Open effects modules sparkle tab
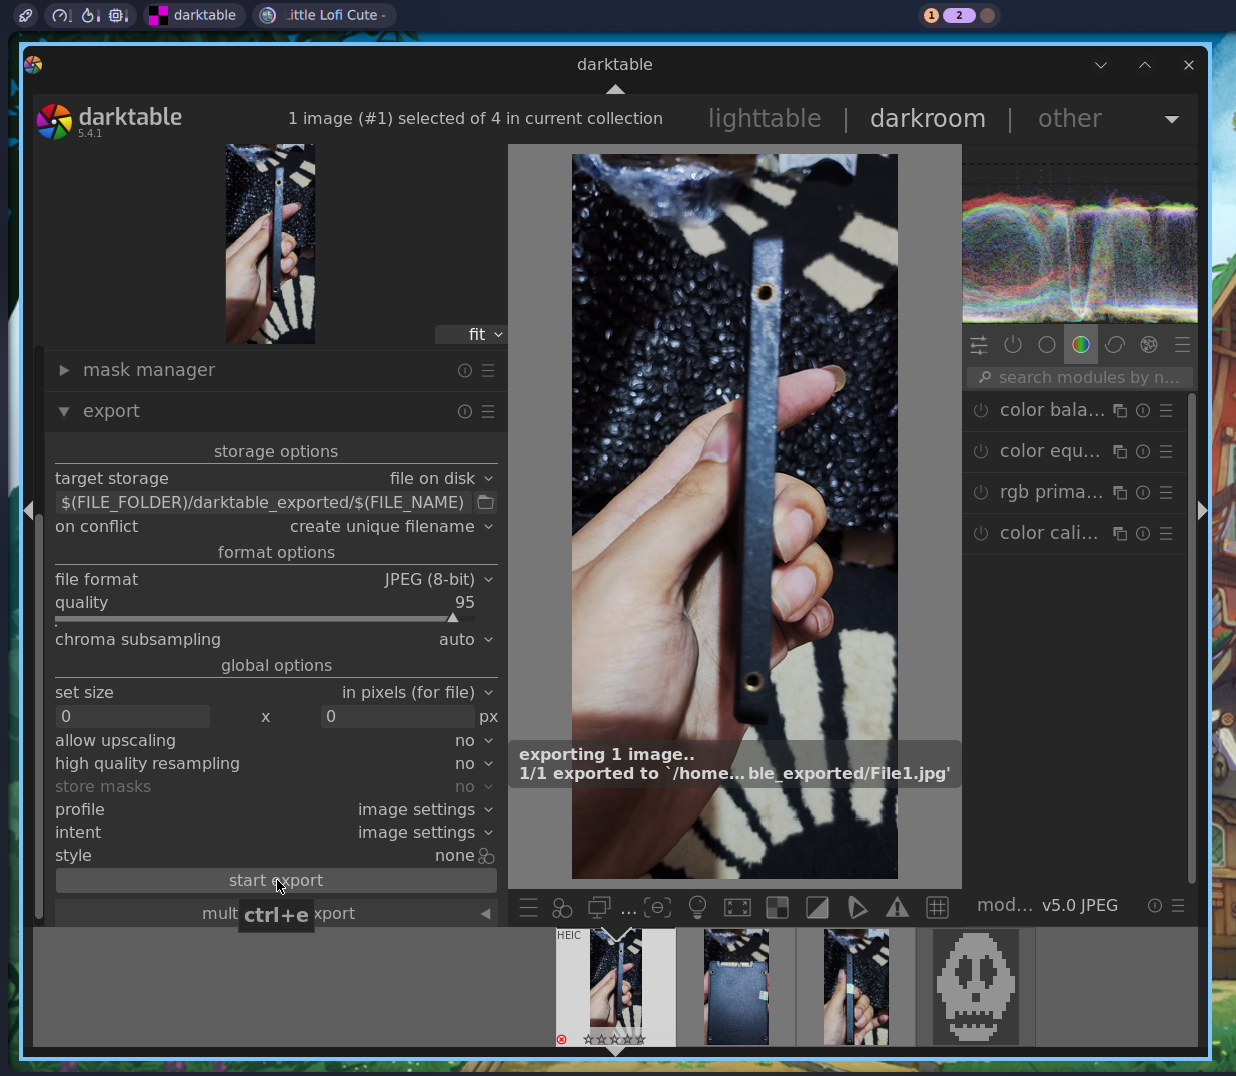This screenshot has height=1076, width=1236. click(1149, 345)
